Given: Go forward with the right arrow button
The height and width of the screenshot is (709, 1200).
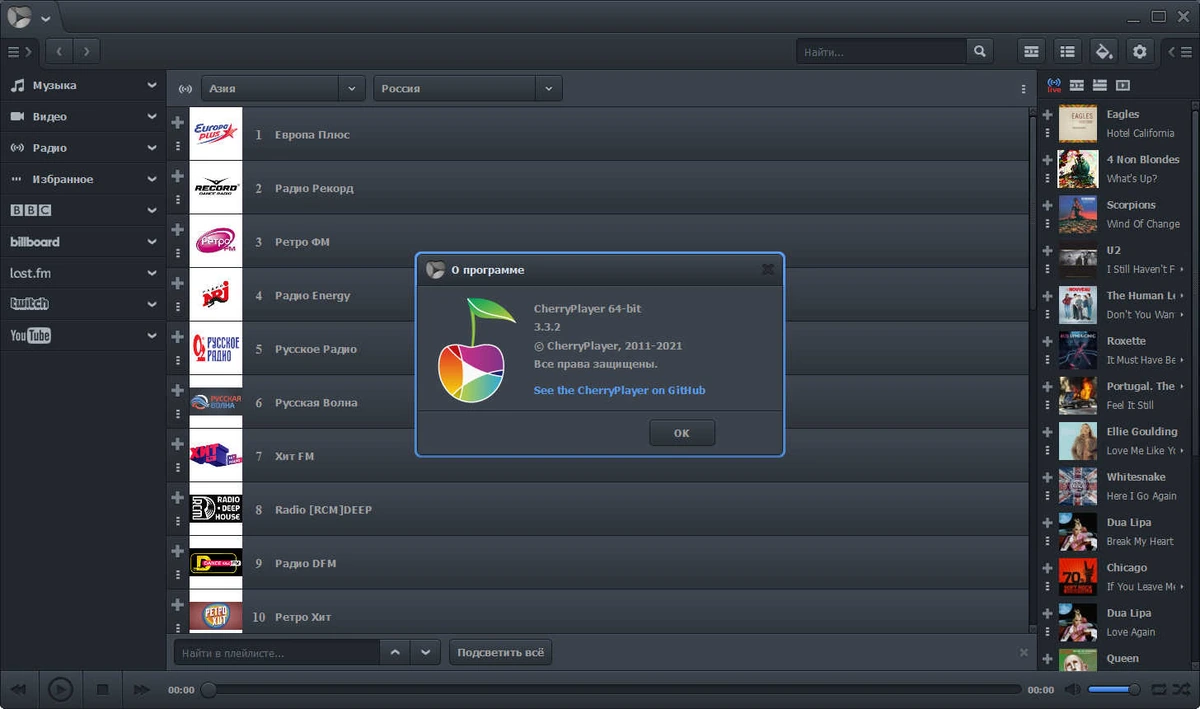Looking at the screenshot, I should click(x=87, y=50).
